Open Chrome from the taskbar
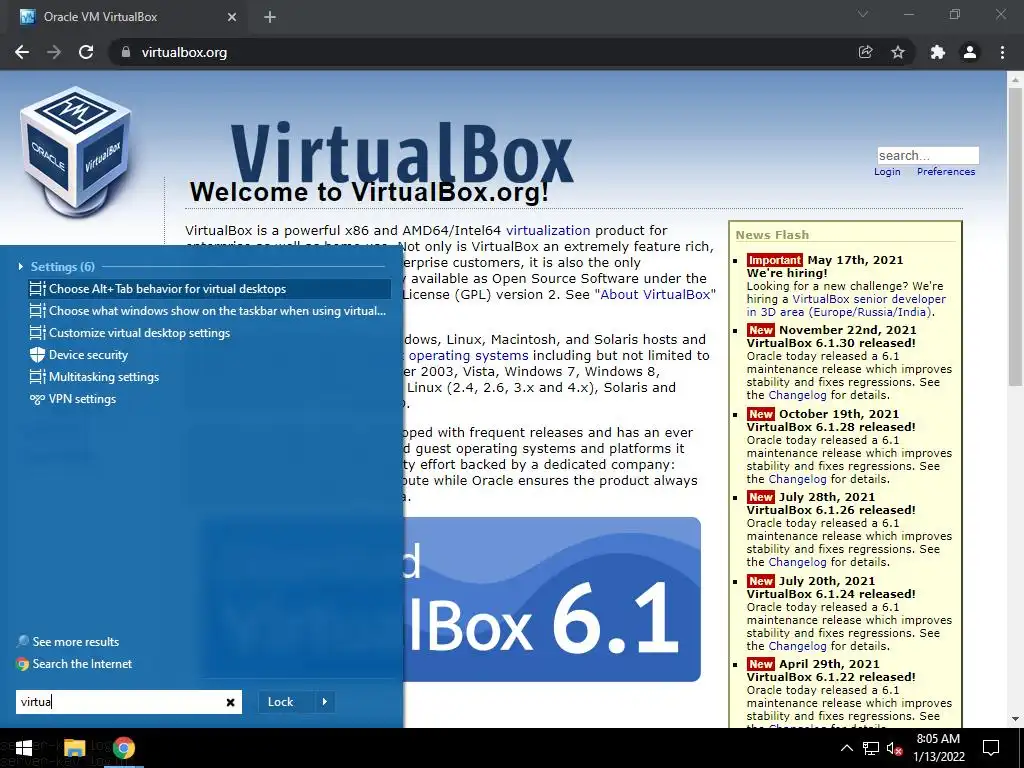The image size is (1024, 768). tap(123, 748)
